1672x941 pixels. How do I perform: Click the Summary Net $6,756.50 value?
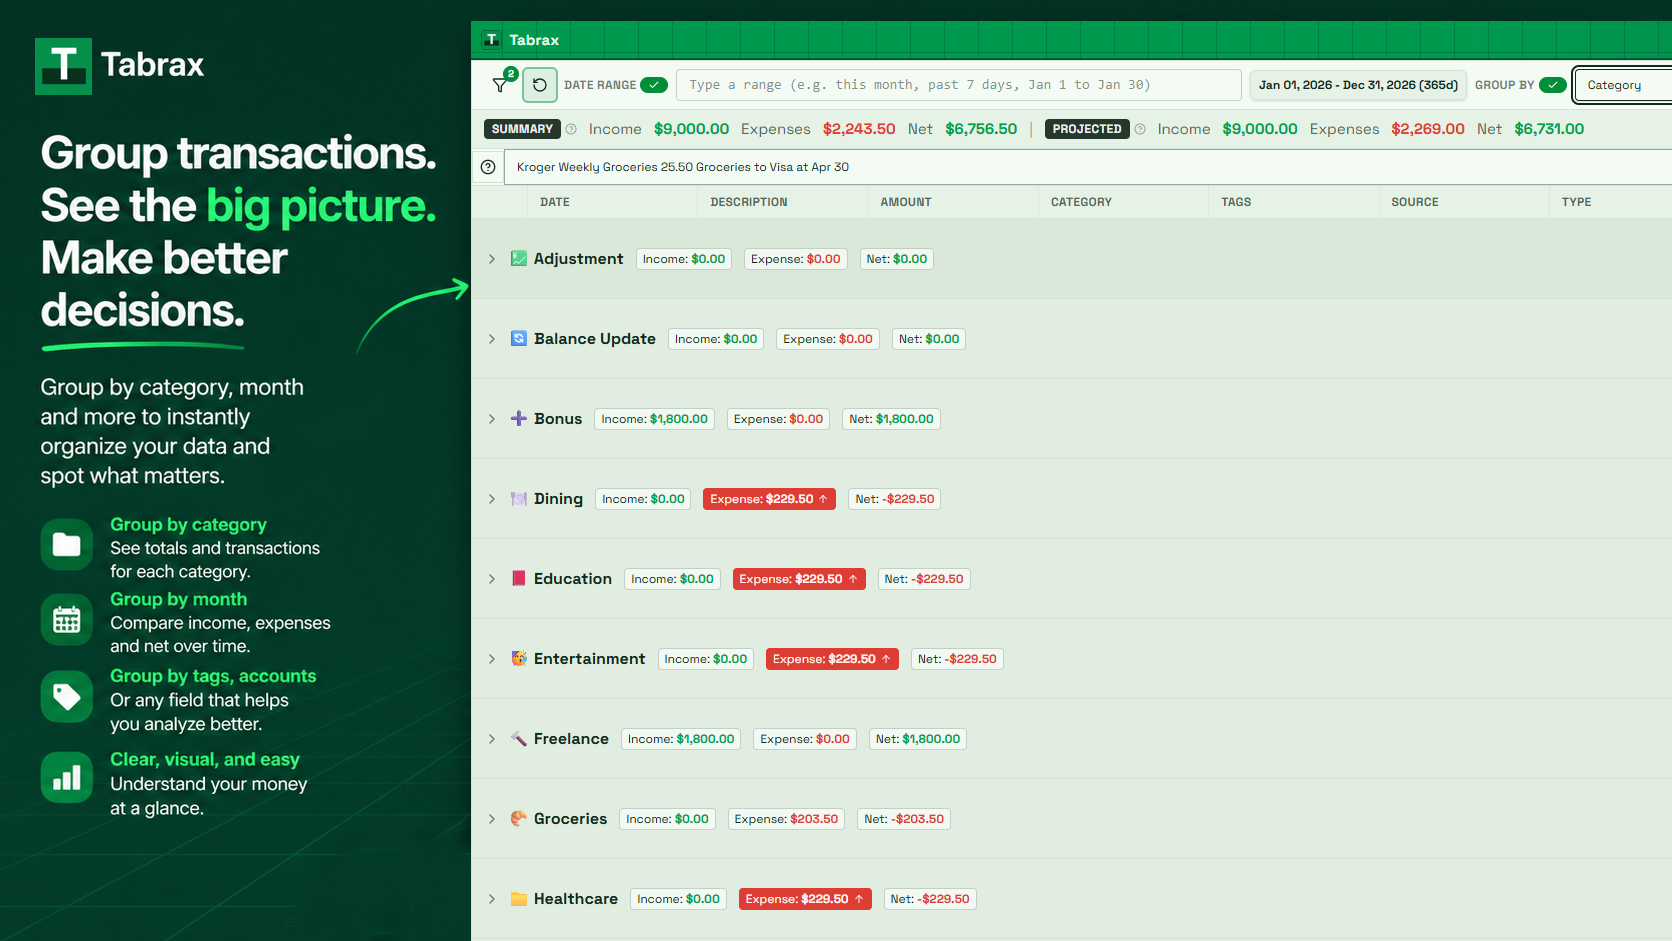(981, 129)
